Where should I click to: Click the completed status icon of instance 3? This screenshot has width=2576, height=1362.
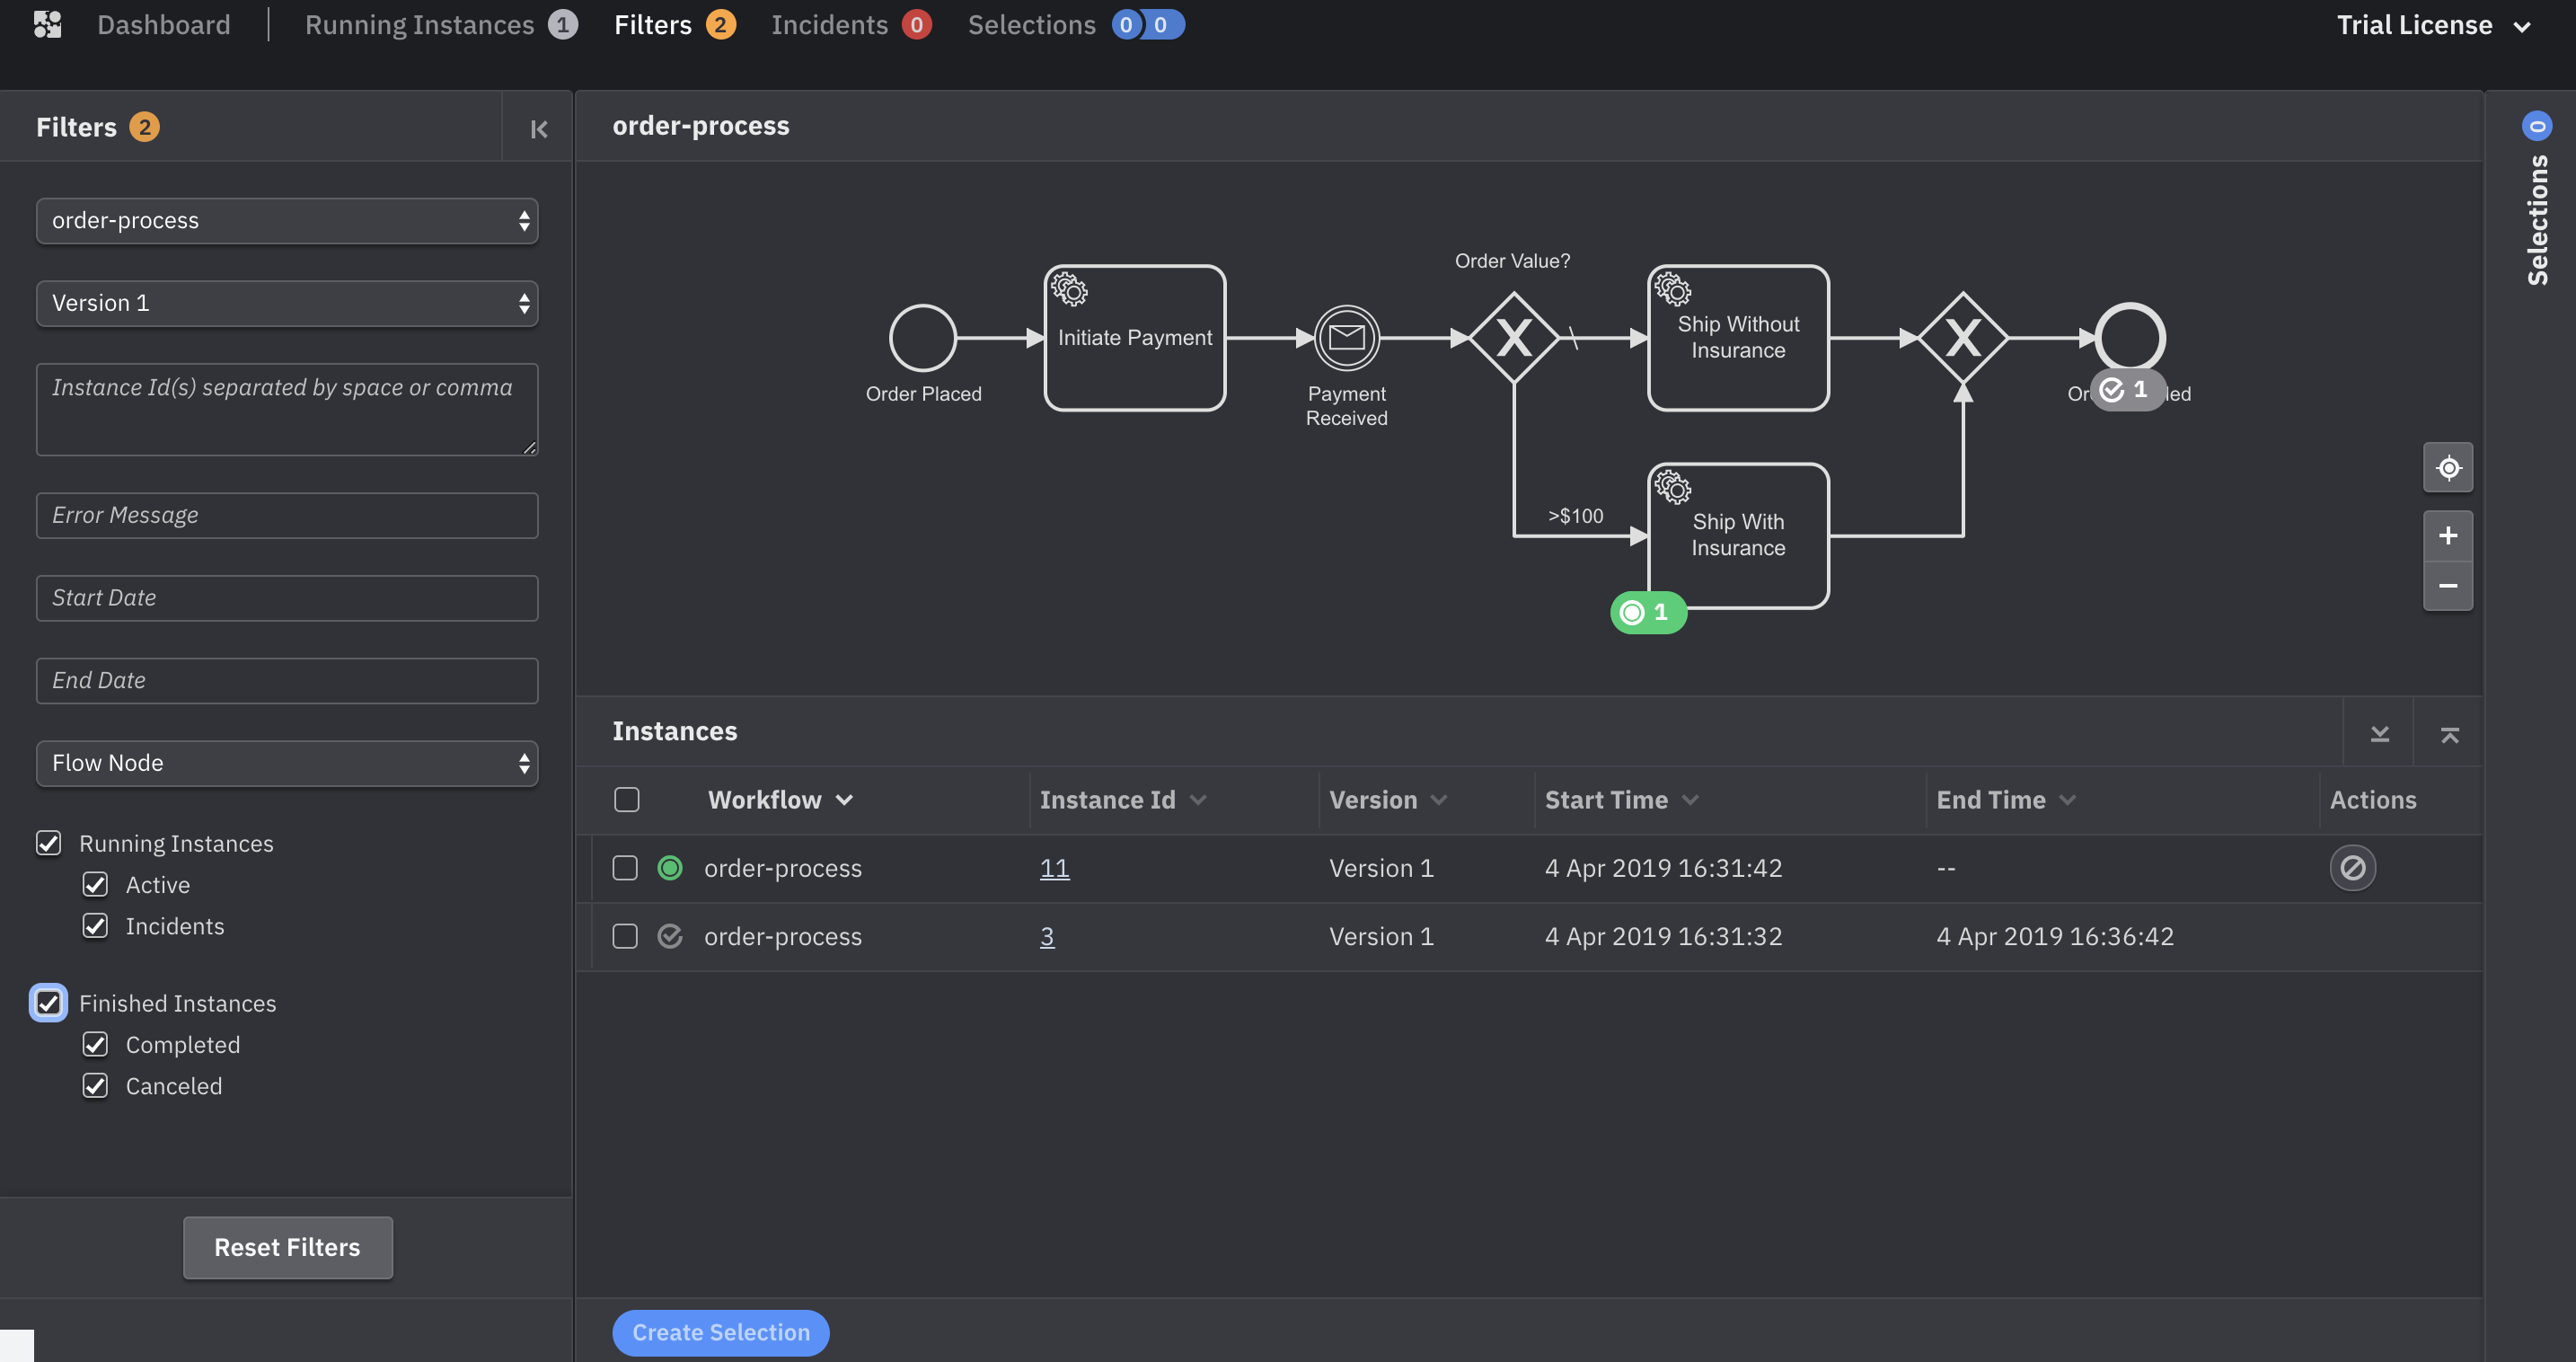pyautogui.click(x=669, y=935)
